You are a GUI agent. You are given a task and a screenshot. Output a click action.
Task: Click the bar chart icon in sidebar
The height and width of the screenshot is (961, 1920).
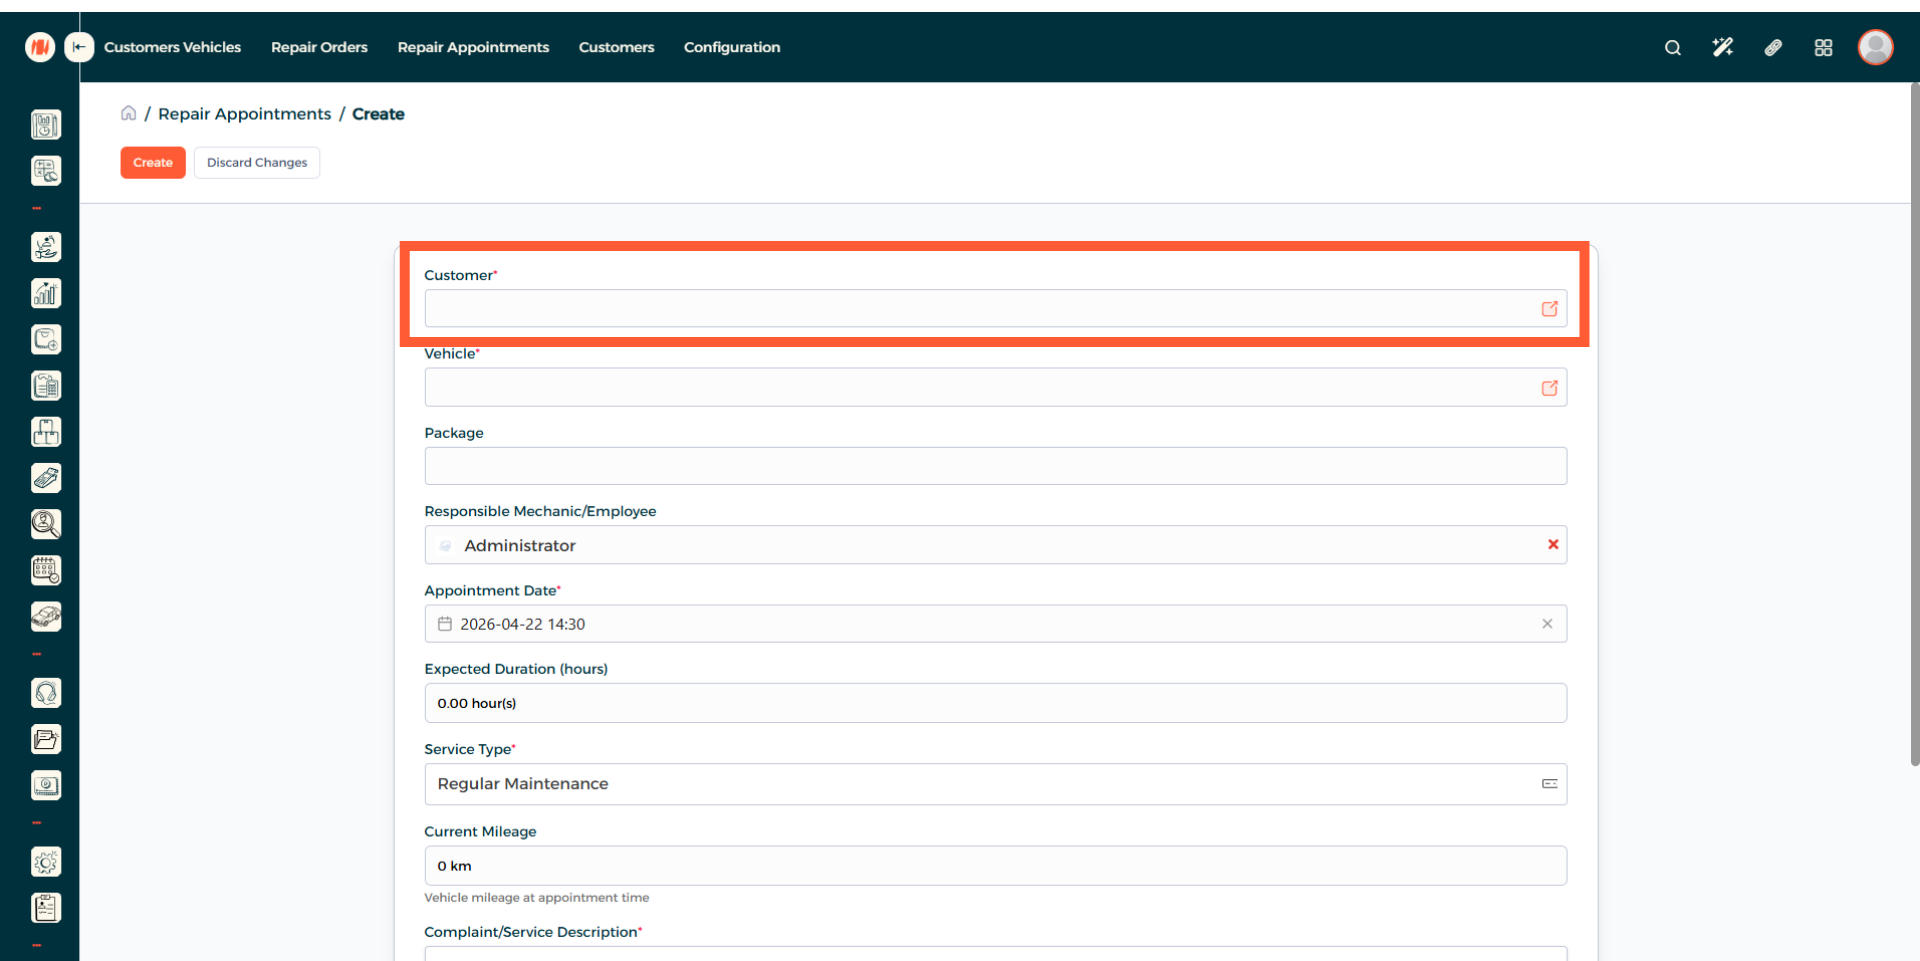[x=46, y=293]
